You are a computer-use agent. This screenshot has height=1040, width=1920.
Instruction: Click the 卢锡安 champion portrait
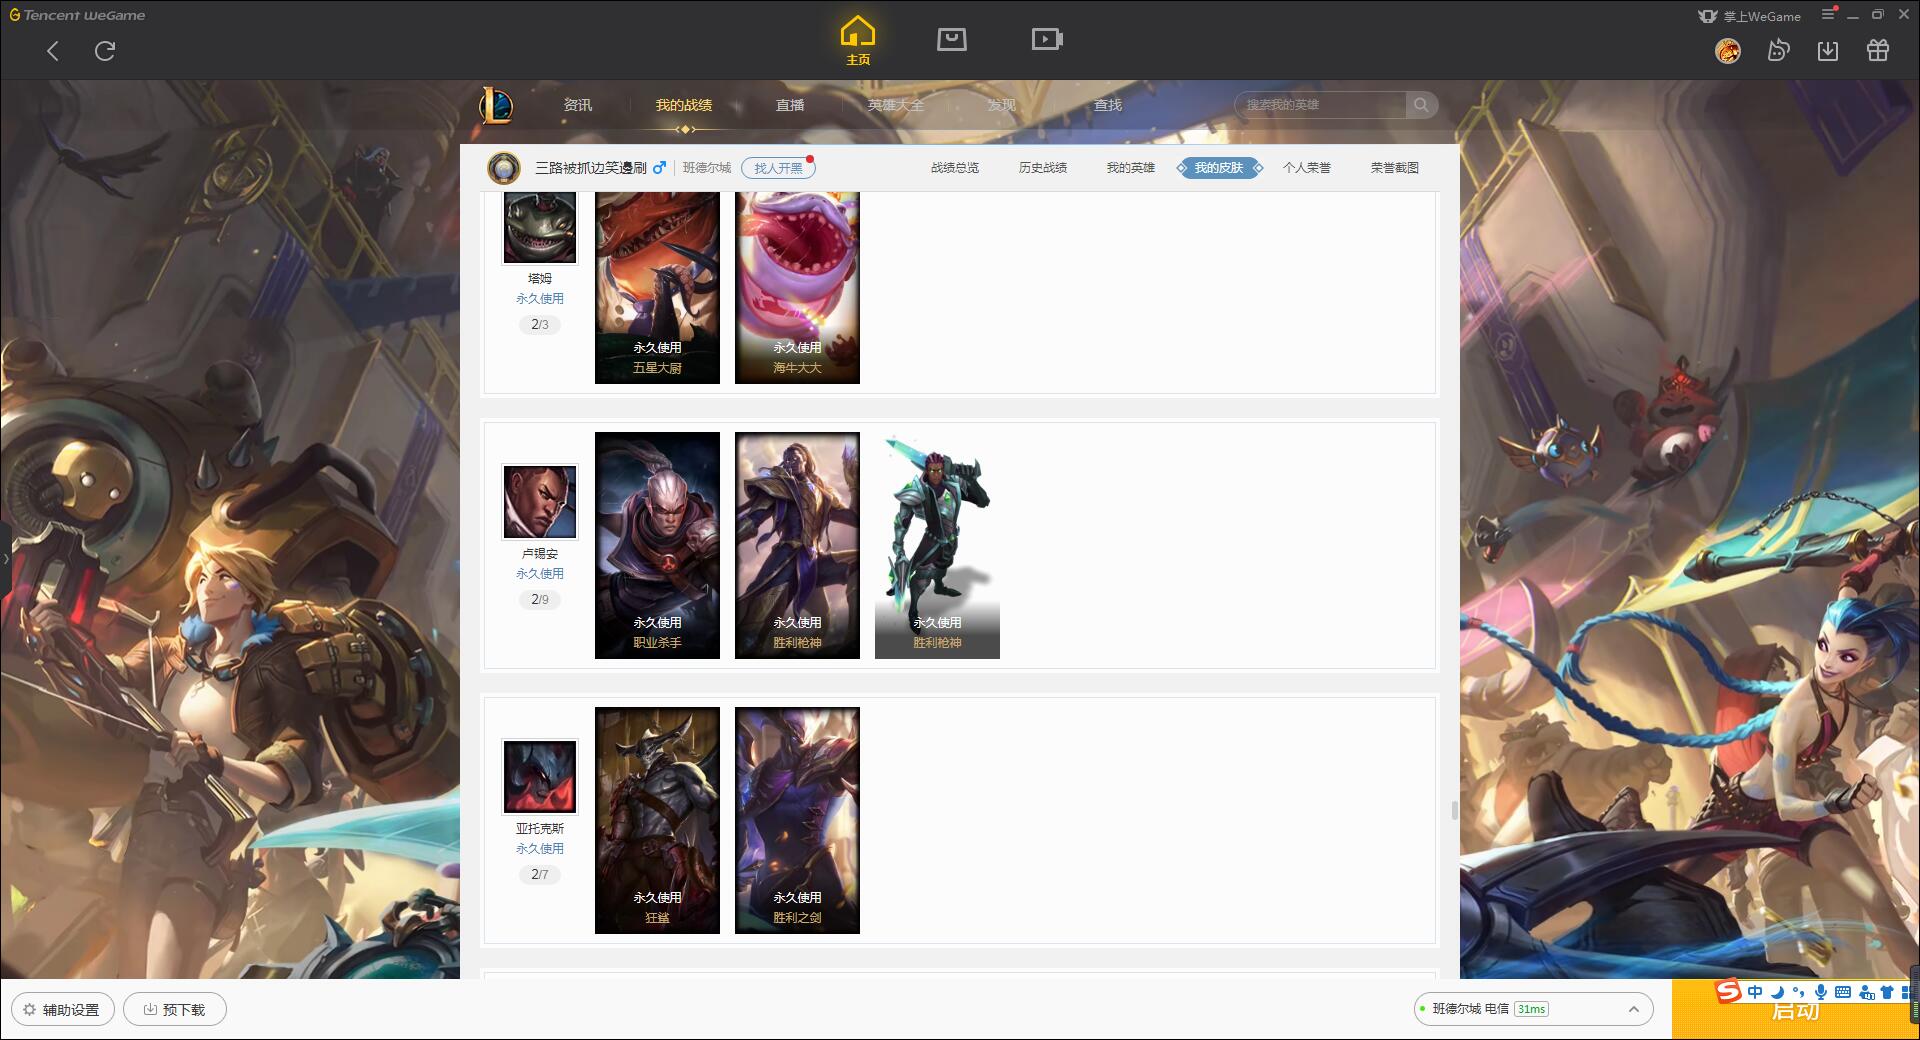[540, 502]
